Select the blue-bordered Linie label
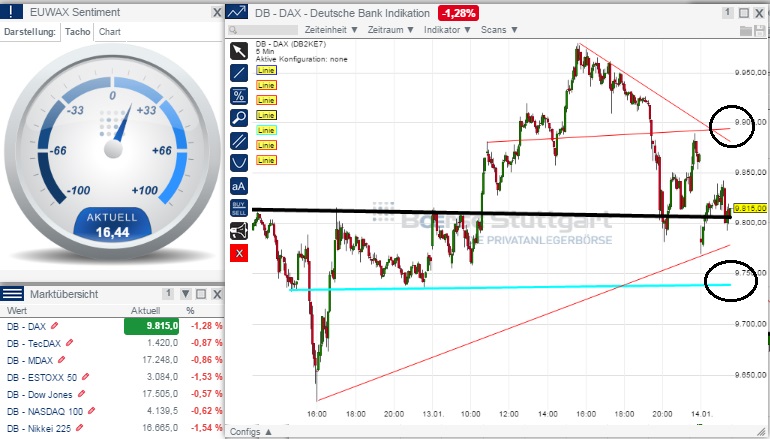 click(x=266, y=70)
